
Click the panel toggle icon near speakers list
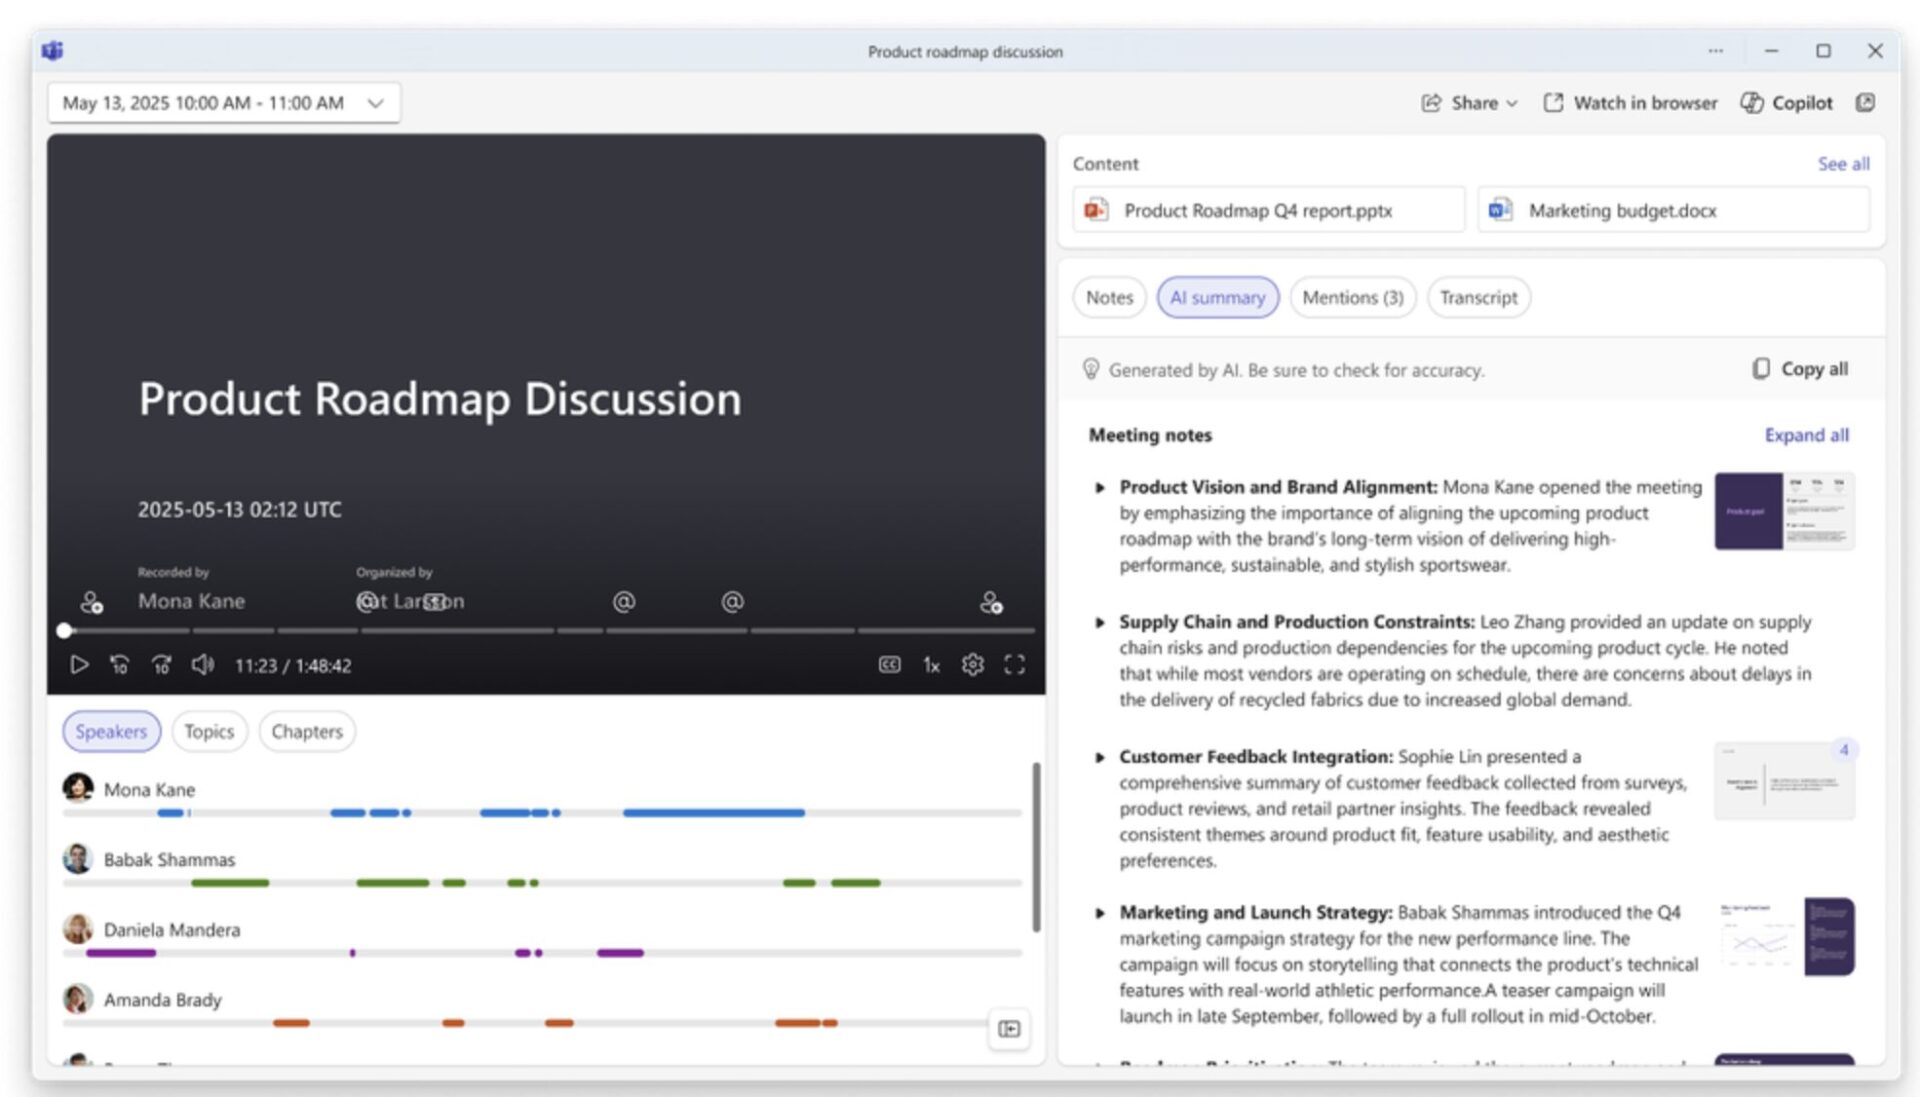pos(1009,1029)
